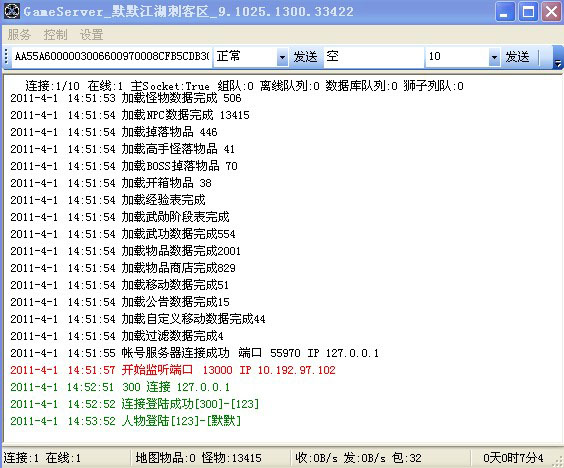The height and width of the screenshot is (468, 564).
Task: Open the 服务 menu
Action: pos(19,35)
